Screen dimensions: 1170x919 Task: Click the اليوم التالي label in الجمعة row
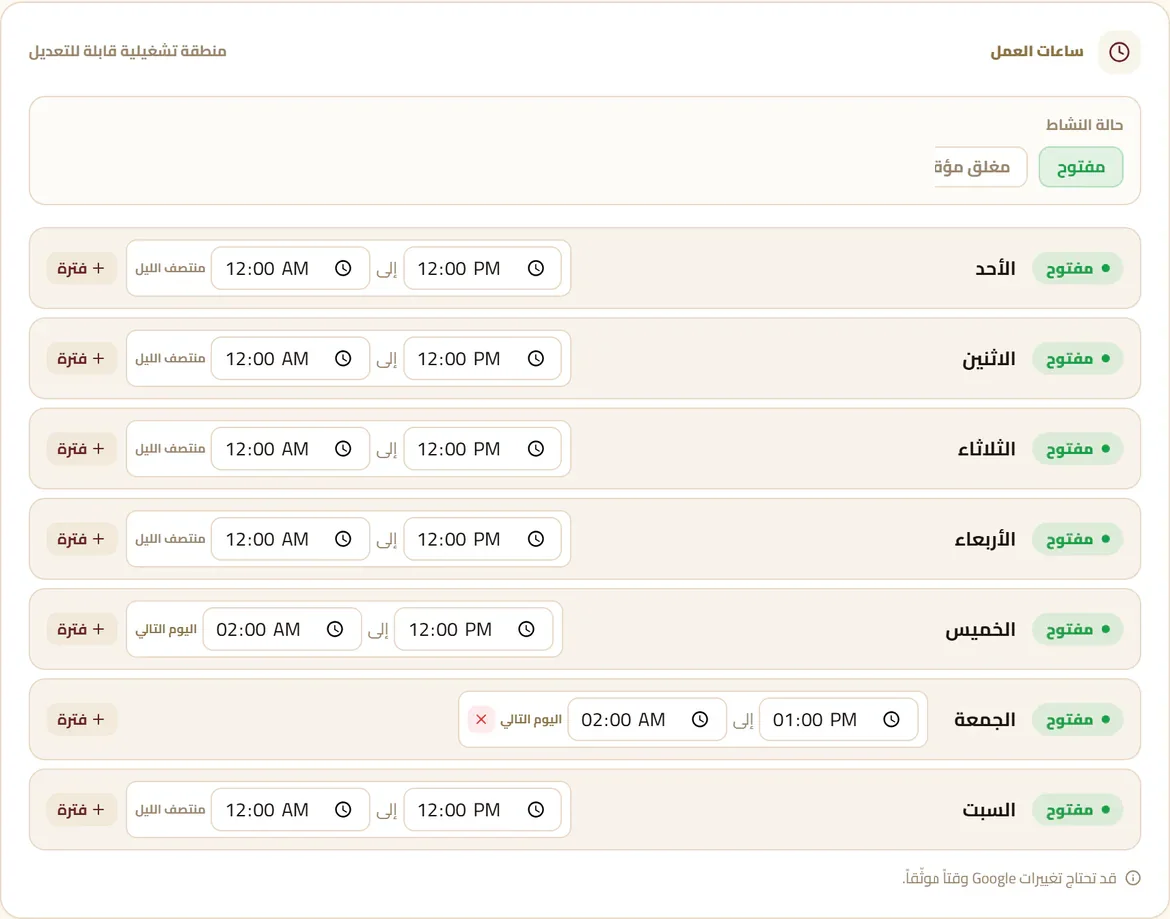point(531,720)
